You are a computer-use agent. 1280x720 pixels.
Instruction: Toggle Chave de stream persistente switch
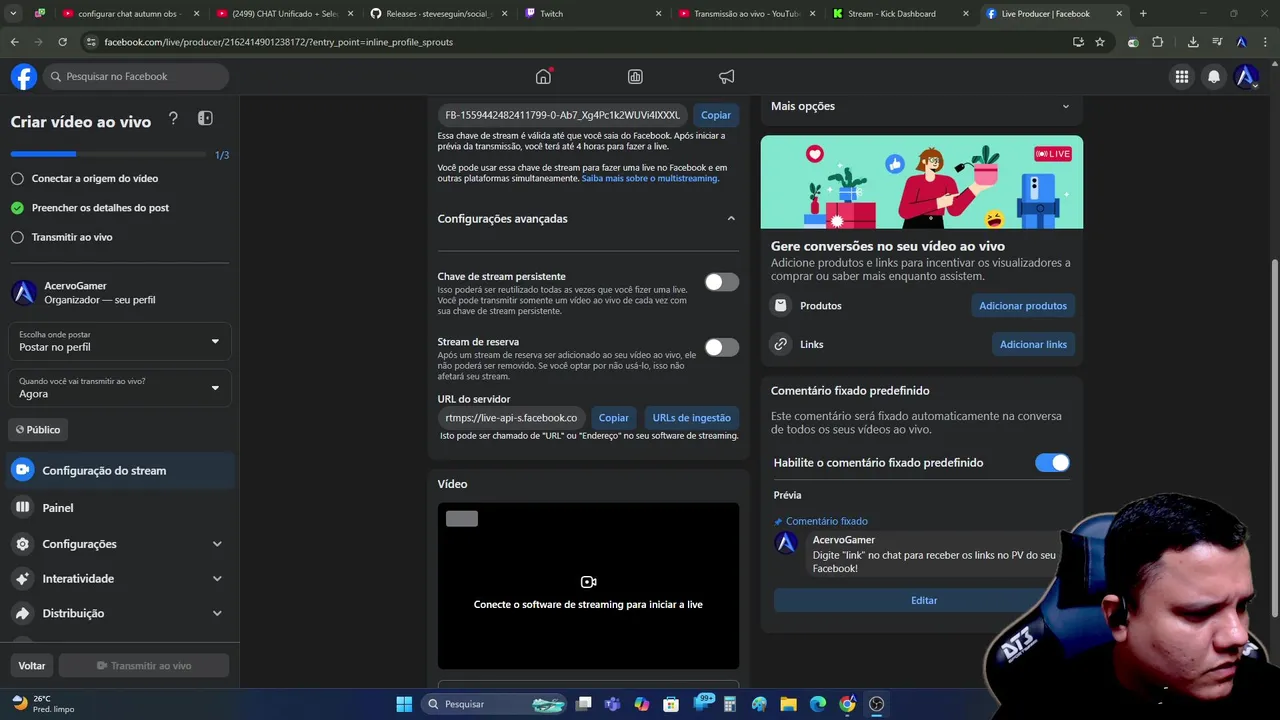pos(721,283)
